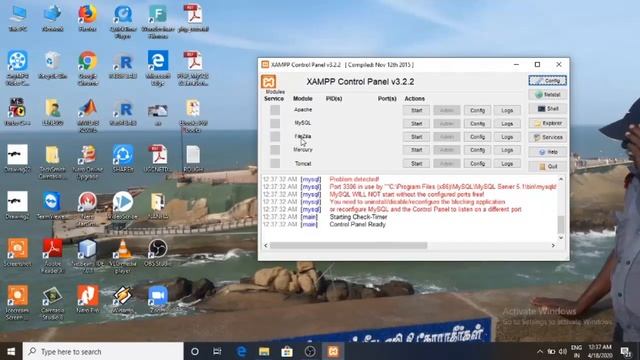Launch Firefox from the desktop

pos(87,18)
